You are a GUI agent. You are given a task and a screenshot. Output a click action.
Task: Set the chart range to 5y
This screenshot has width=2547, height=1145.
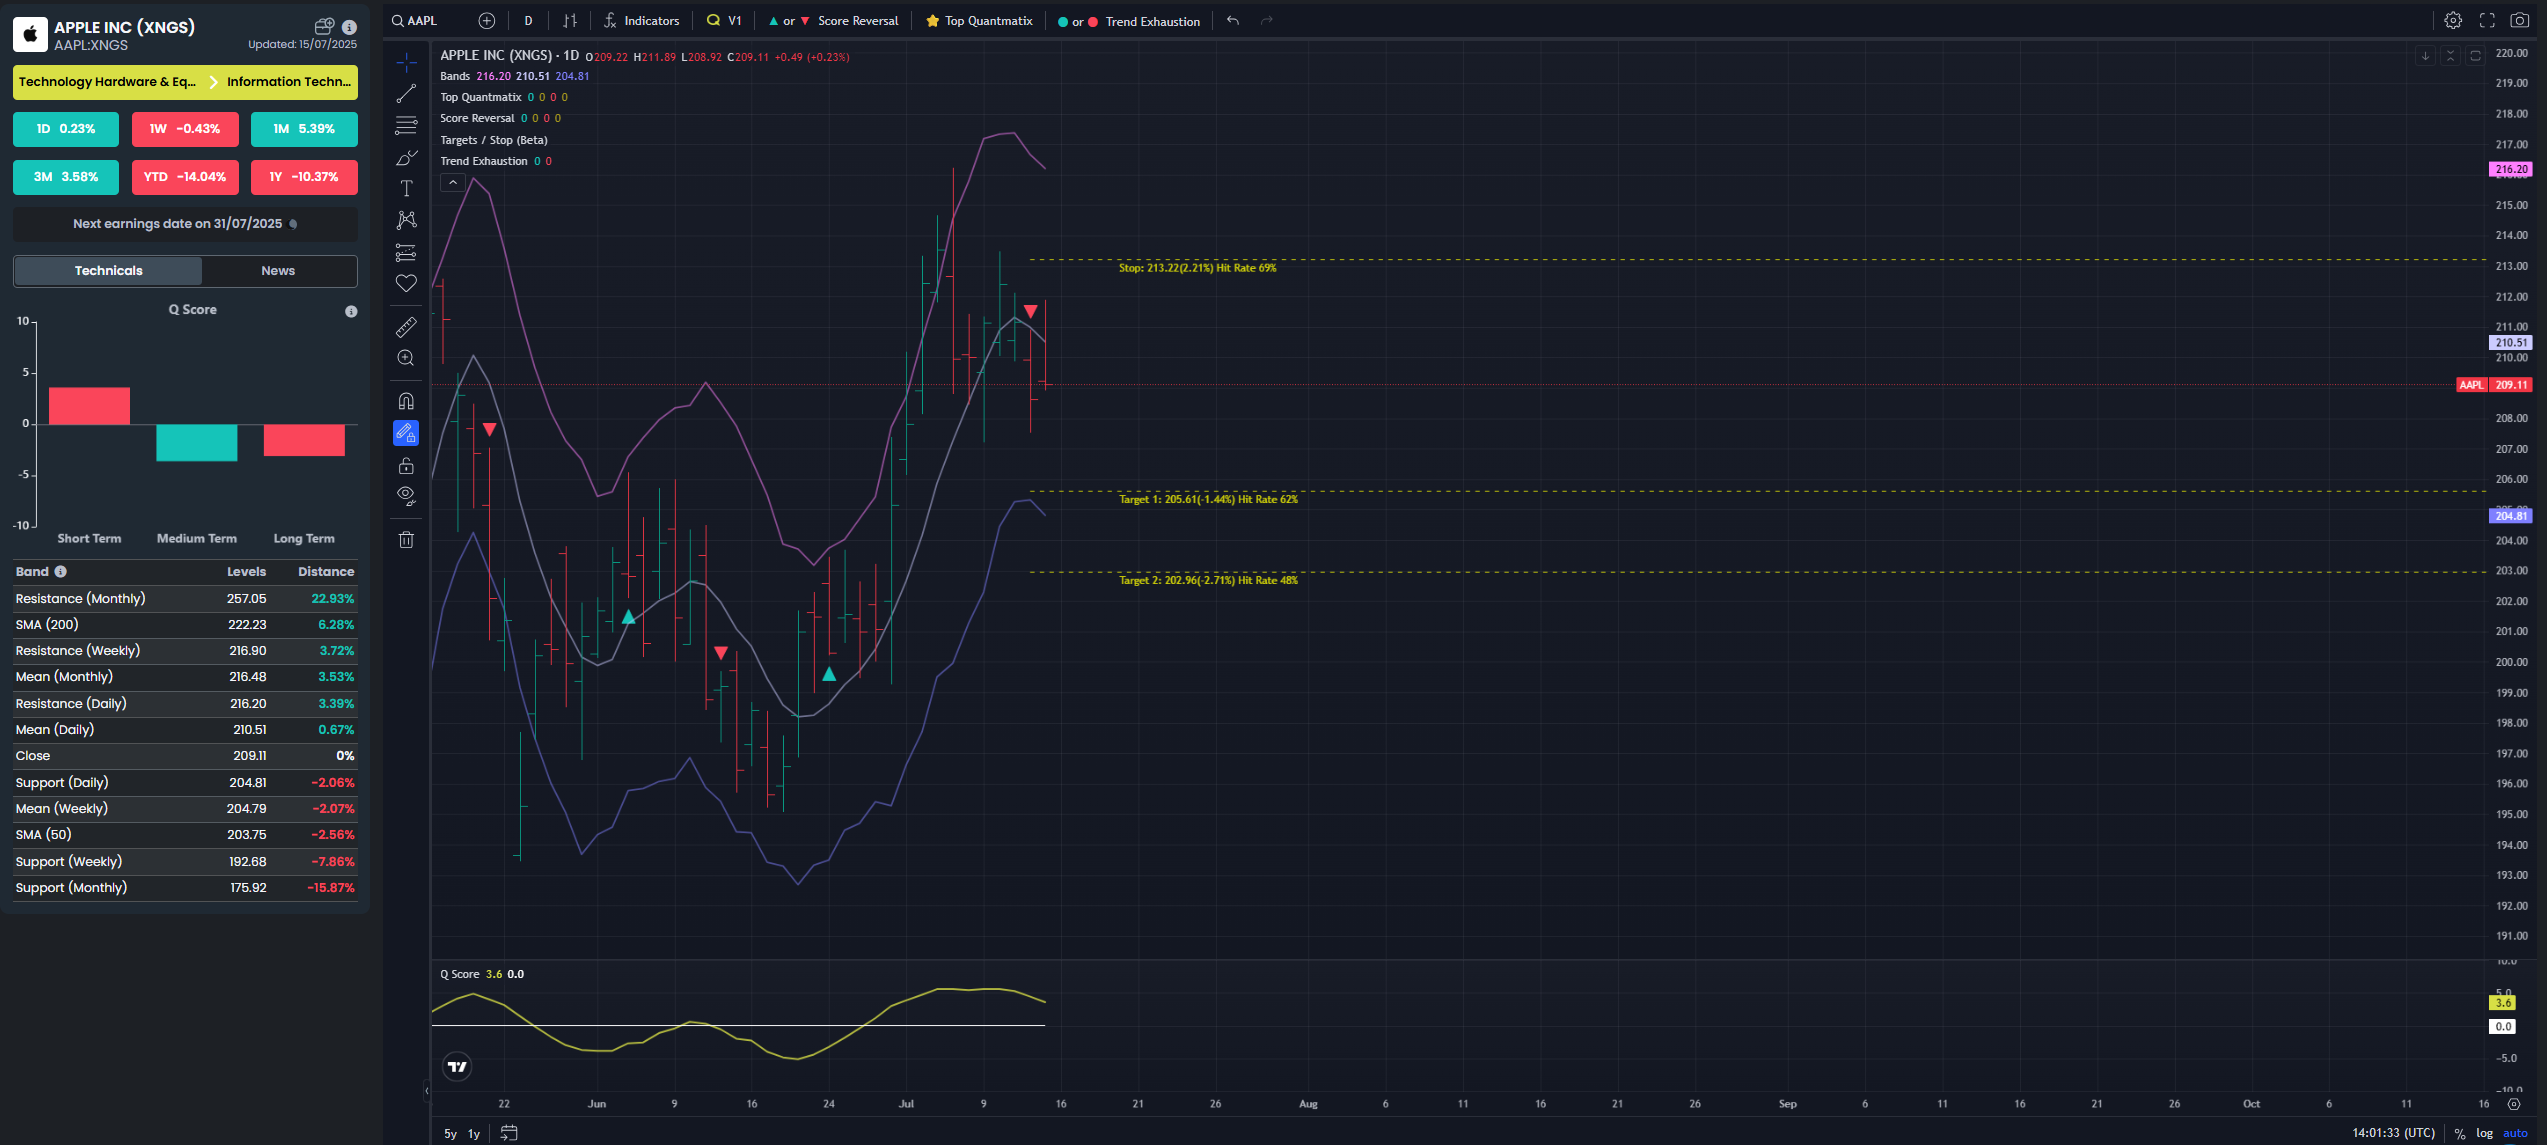click(450, 1133)
